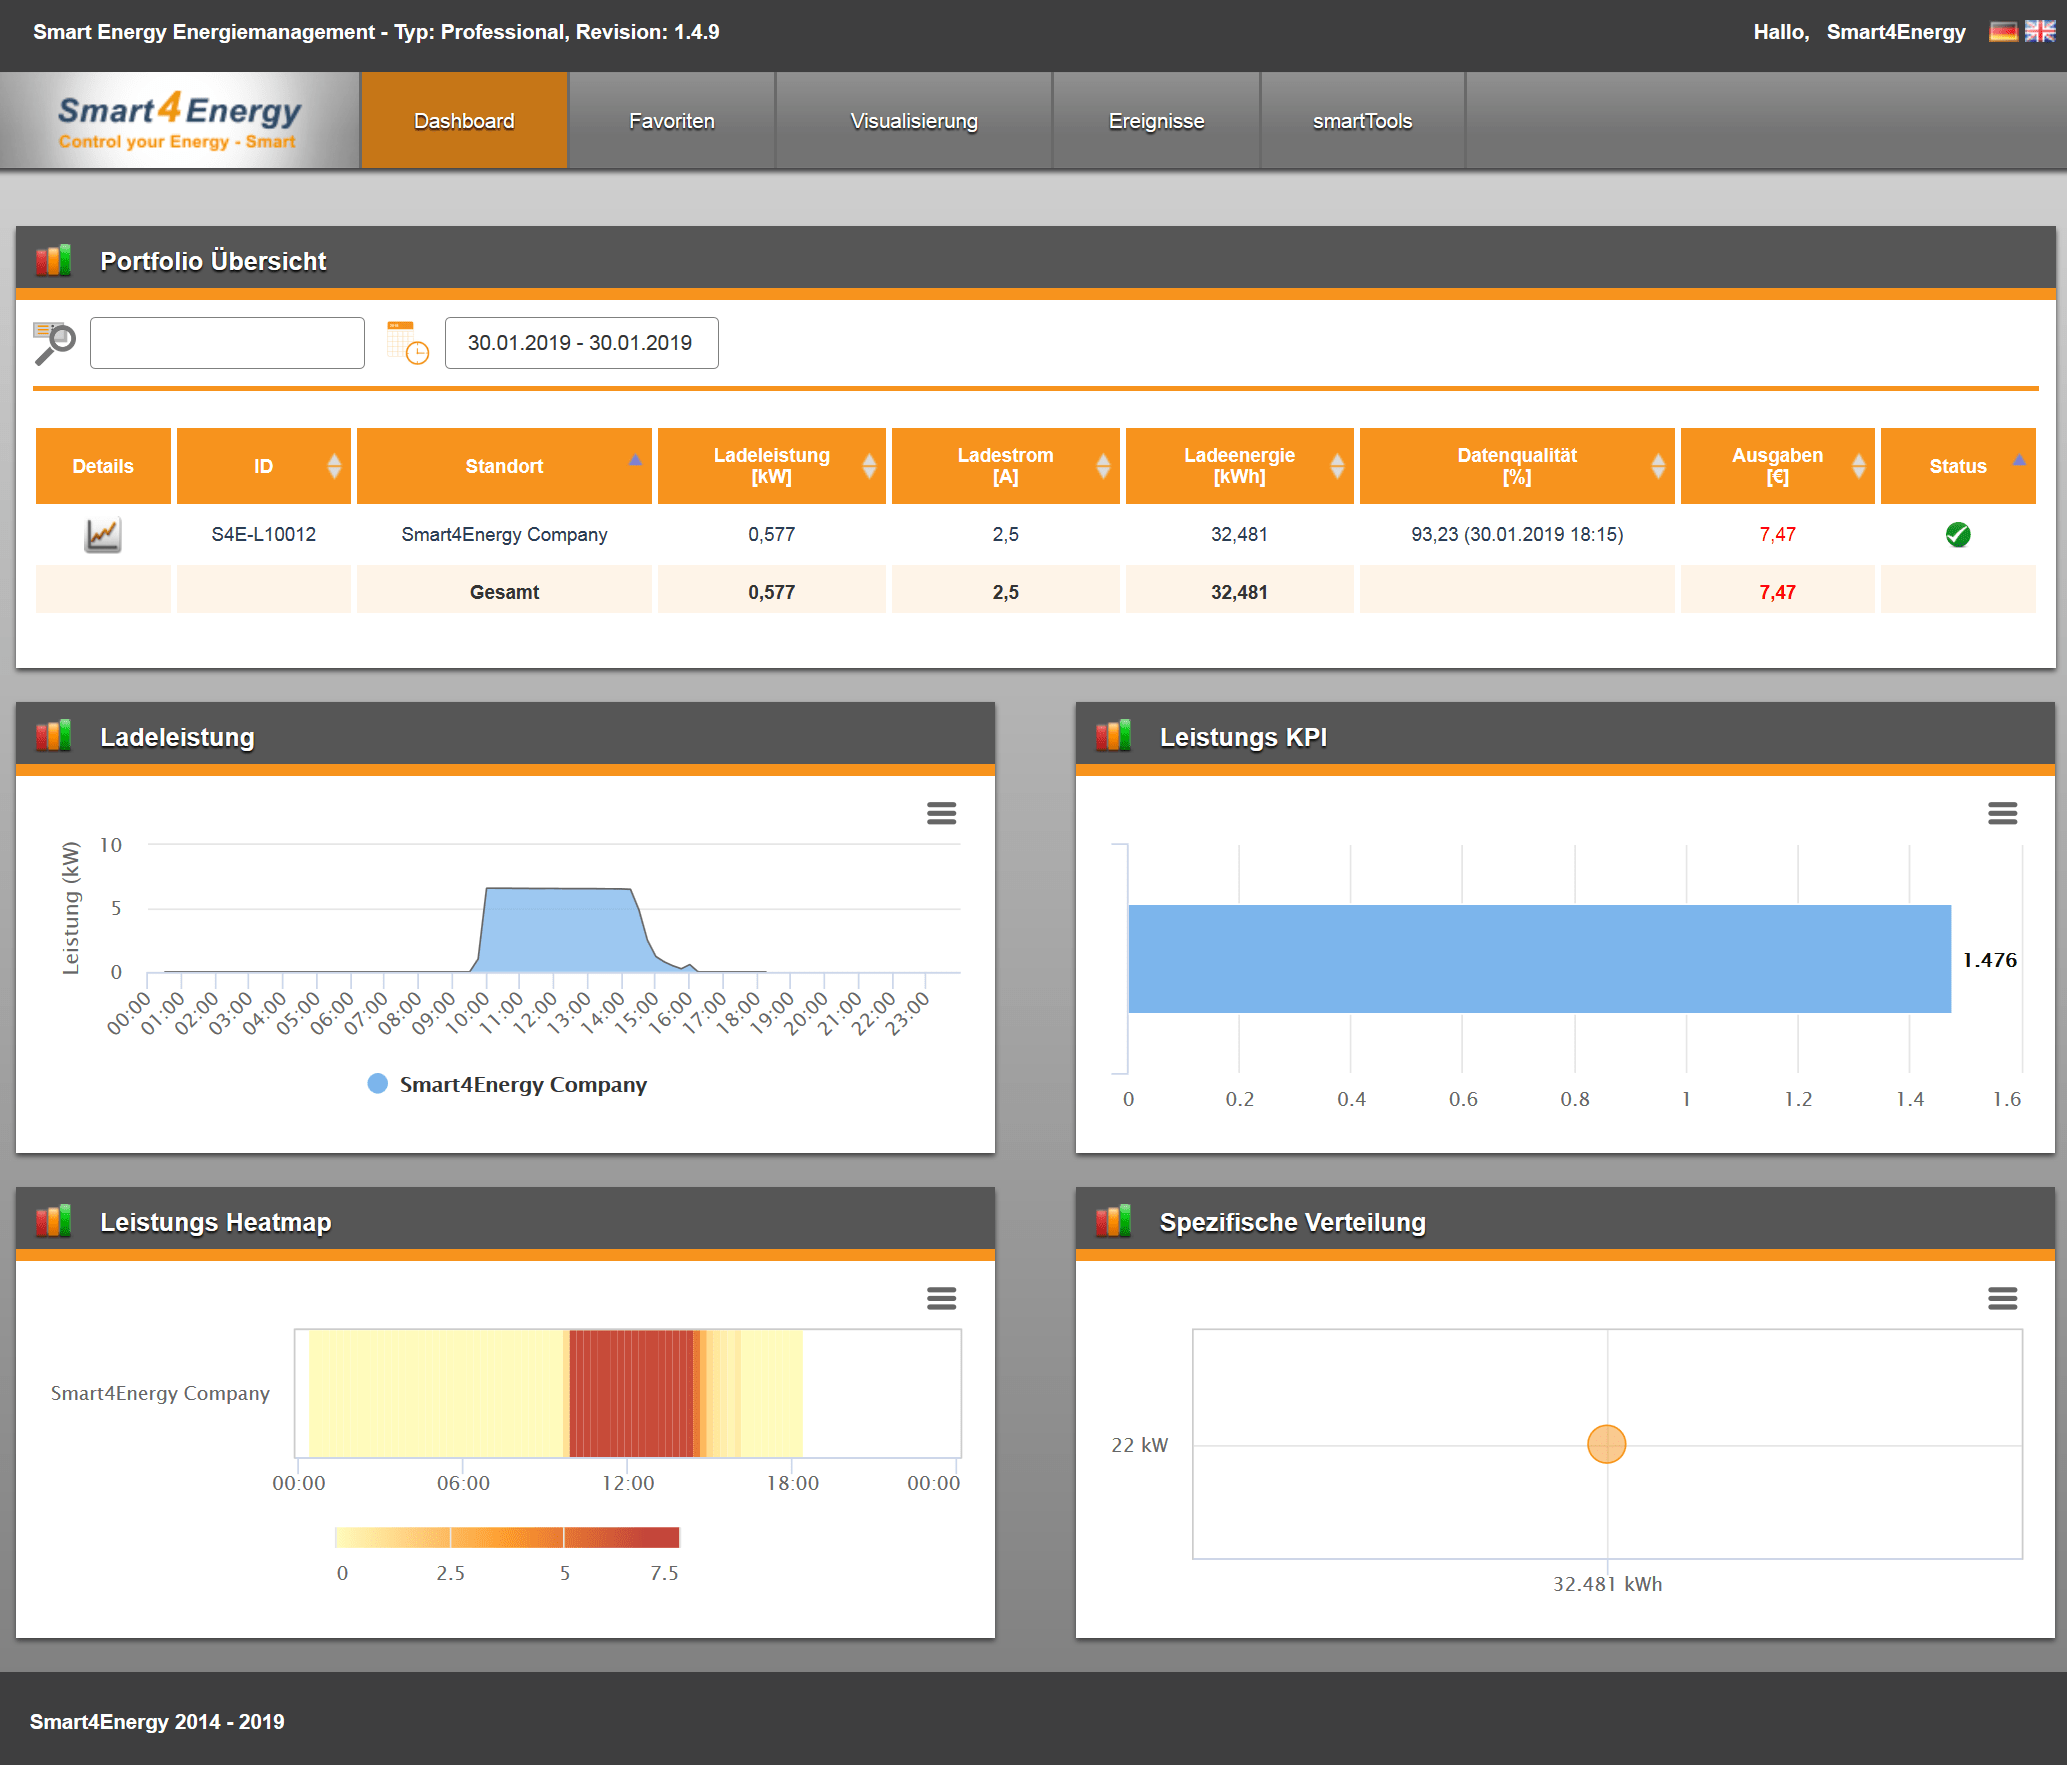Click data quality cell 93,23 (30.01.2019 18:15)
The width and height of the screenshot is (2067, 1765).
click(1517, 534)
